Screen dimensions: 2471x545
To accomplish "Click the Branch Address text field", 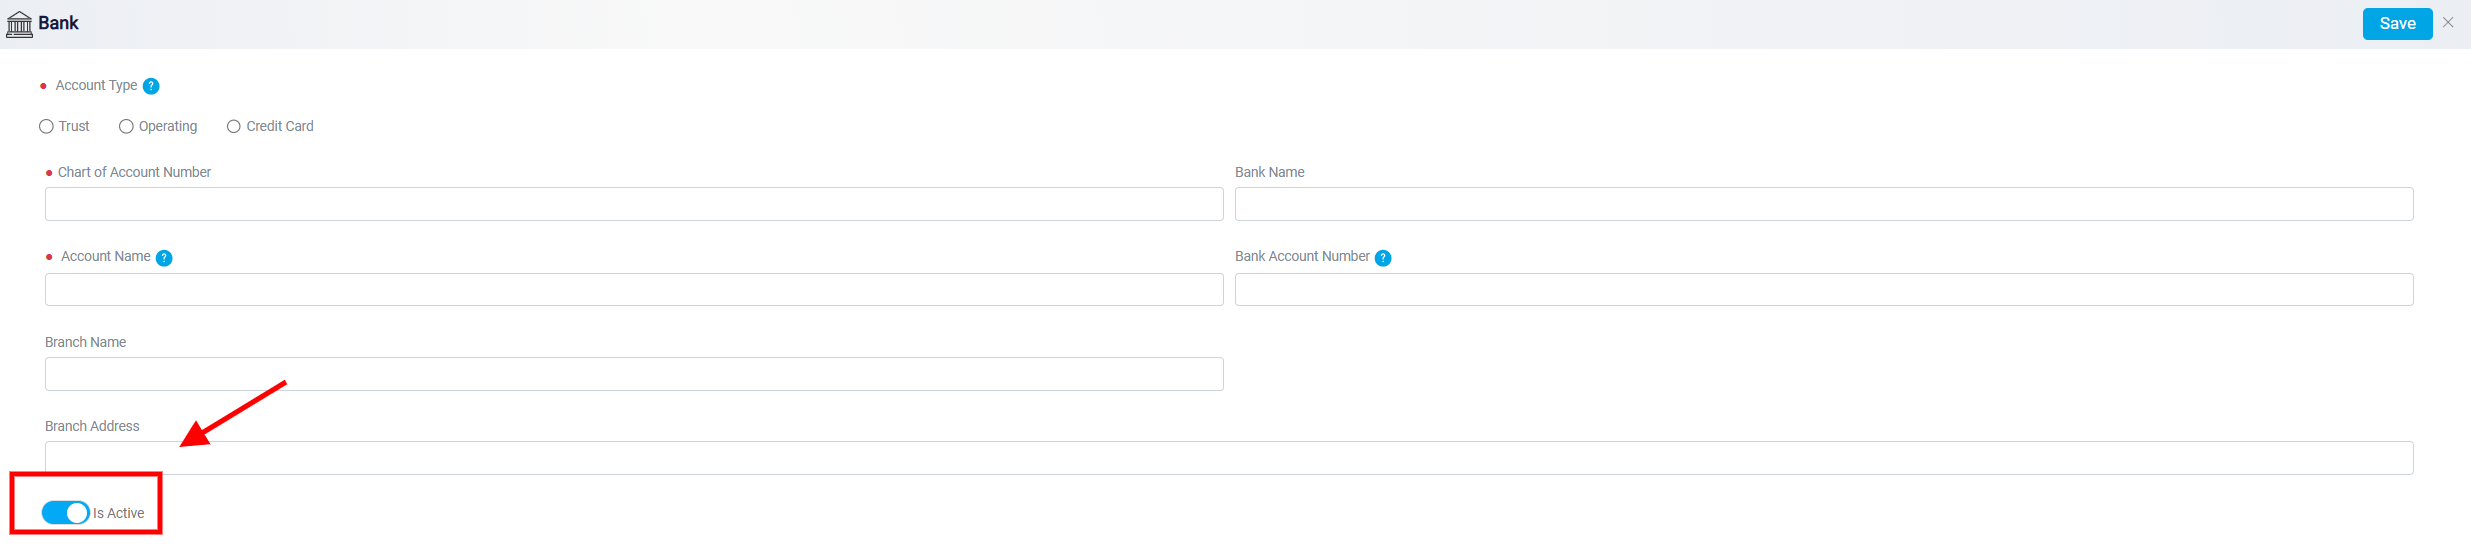I will (1229, 458).
